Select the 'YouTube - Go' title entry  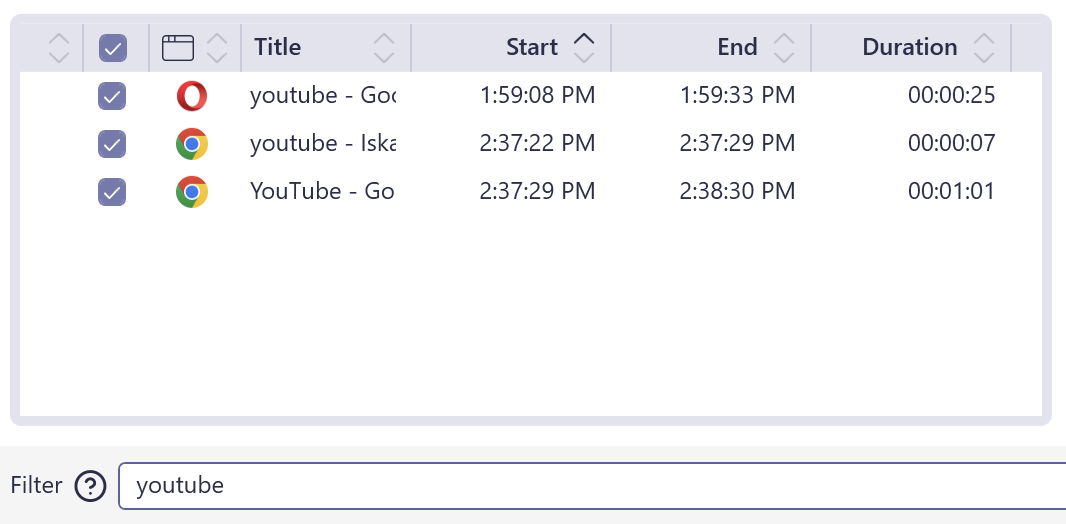coord(322,191)
